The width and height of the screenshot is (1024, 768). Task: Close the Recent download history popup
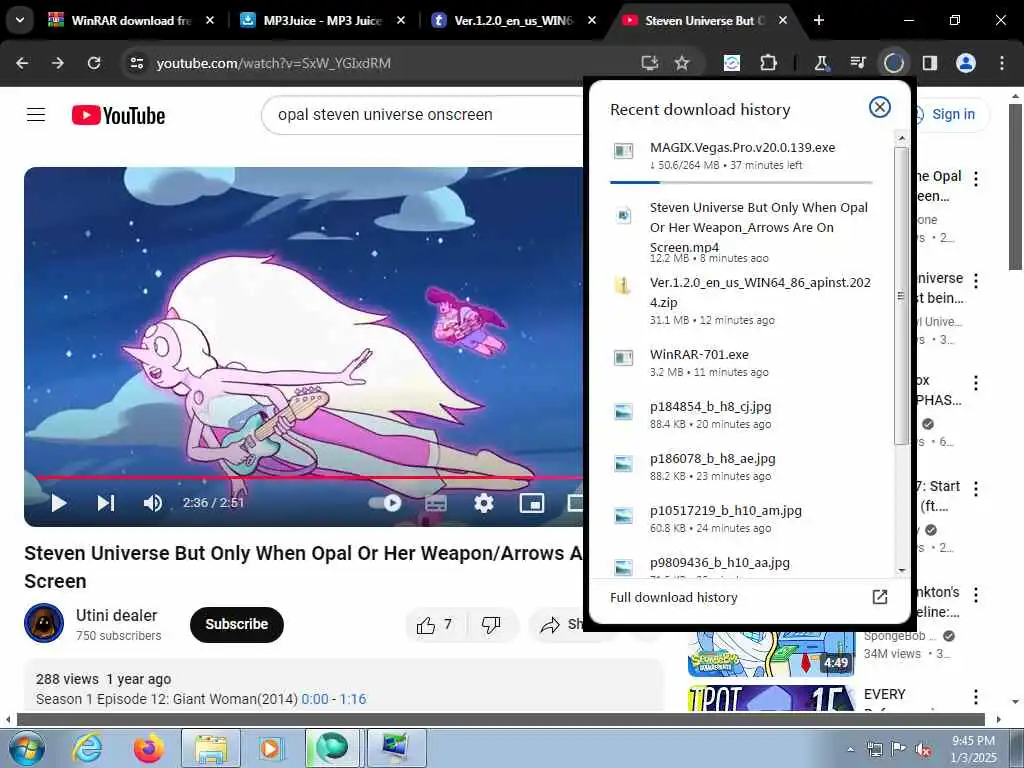tap(880, 107)
